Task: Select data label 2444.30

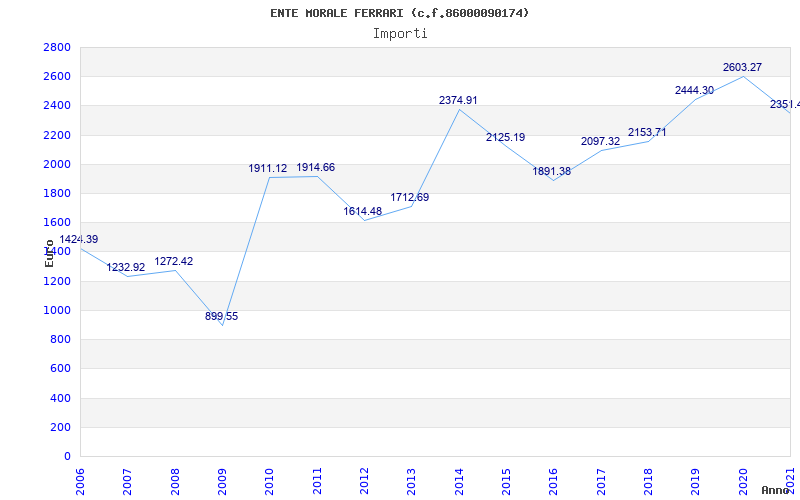Action: click(x=694, y=91)
